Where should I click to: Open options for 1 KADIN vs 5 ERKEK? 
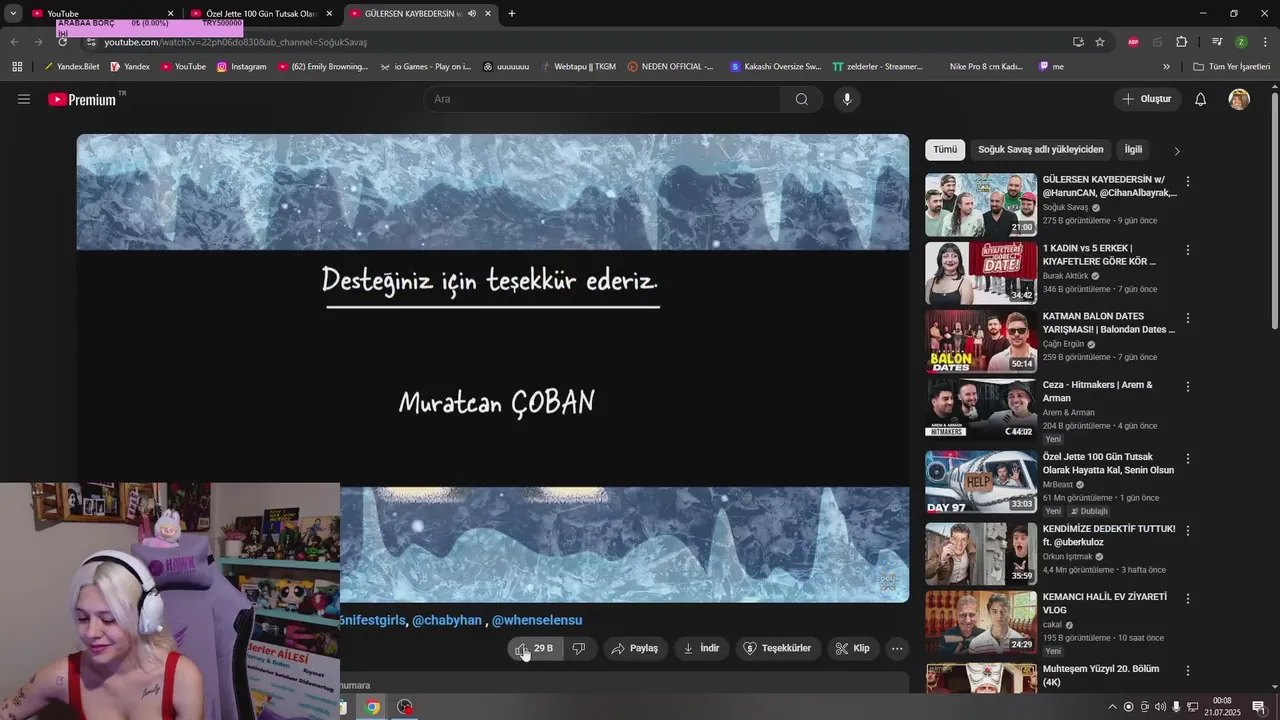[1187, 250]
